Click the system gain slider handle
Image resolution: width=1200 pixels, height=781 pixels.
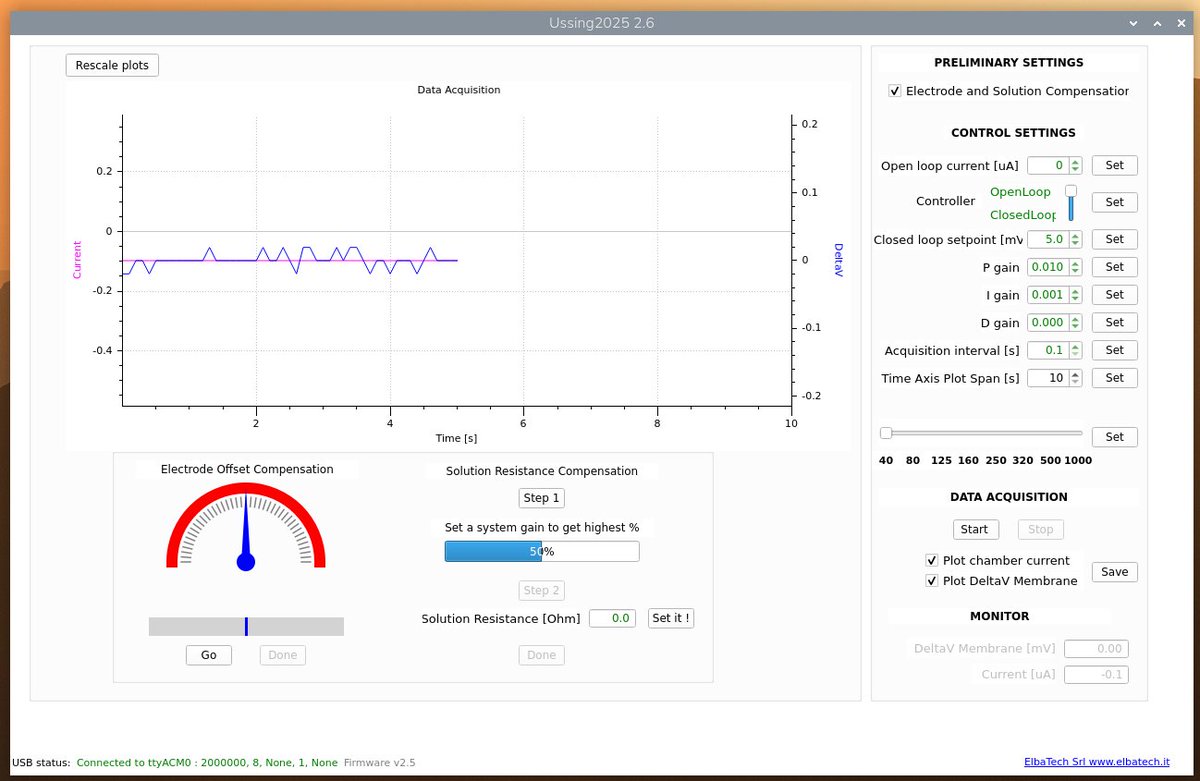pyautogui.click(x=886, y=433)
